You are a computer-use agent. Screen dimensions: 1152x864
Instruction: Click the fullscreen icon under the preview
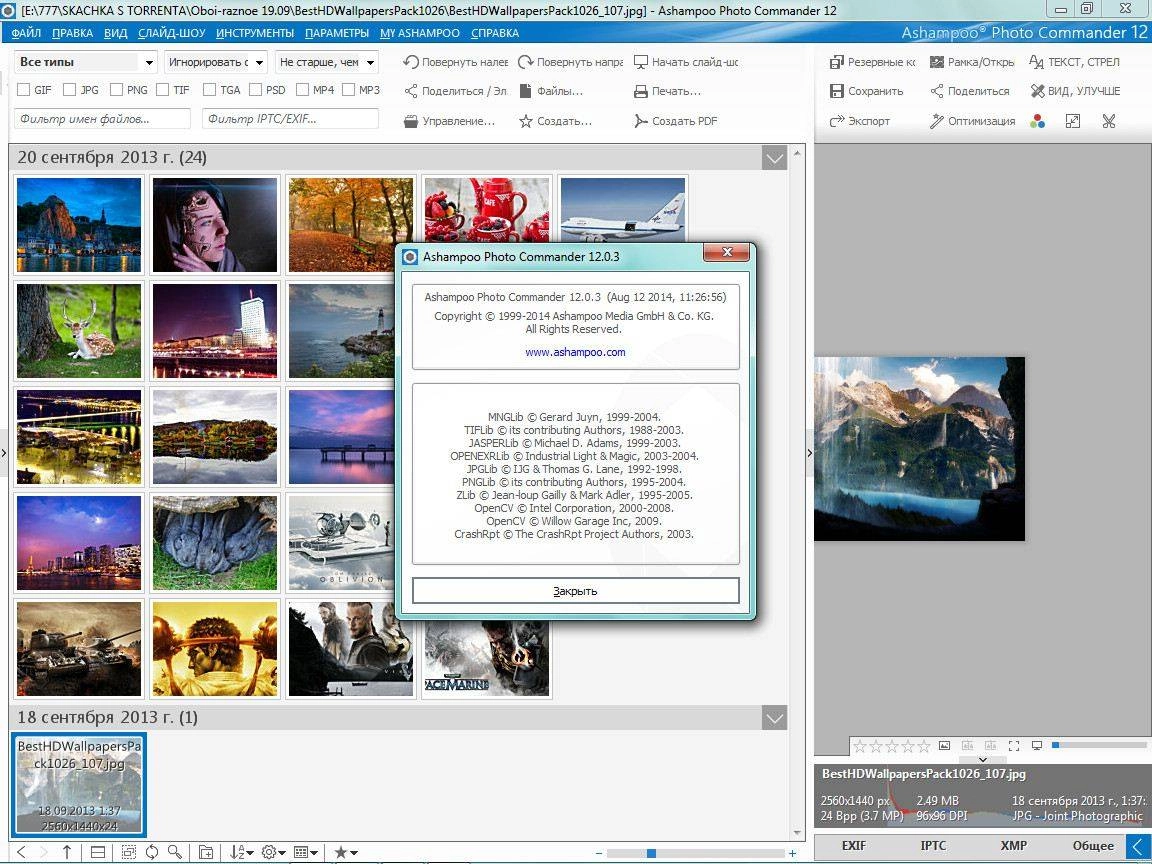click(x=1014, y=746)
